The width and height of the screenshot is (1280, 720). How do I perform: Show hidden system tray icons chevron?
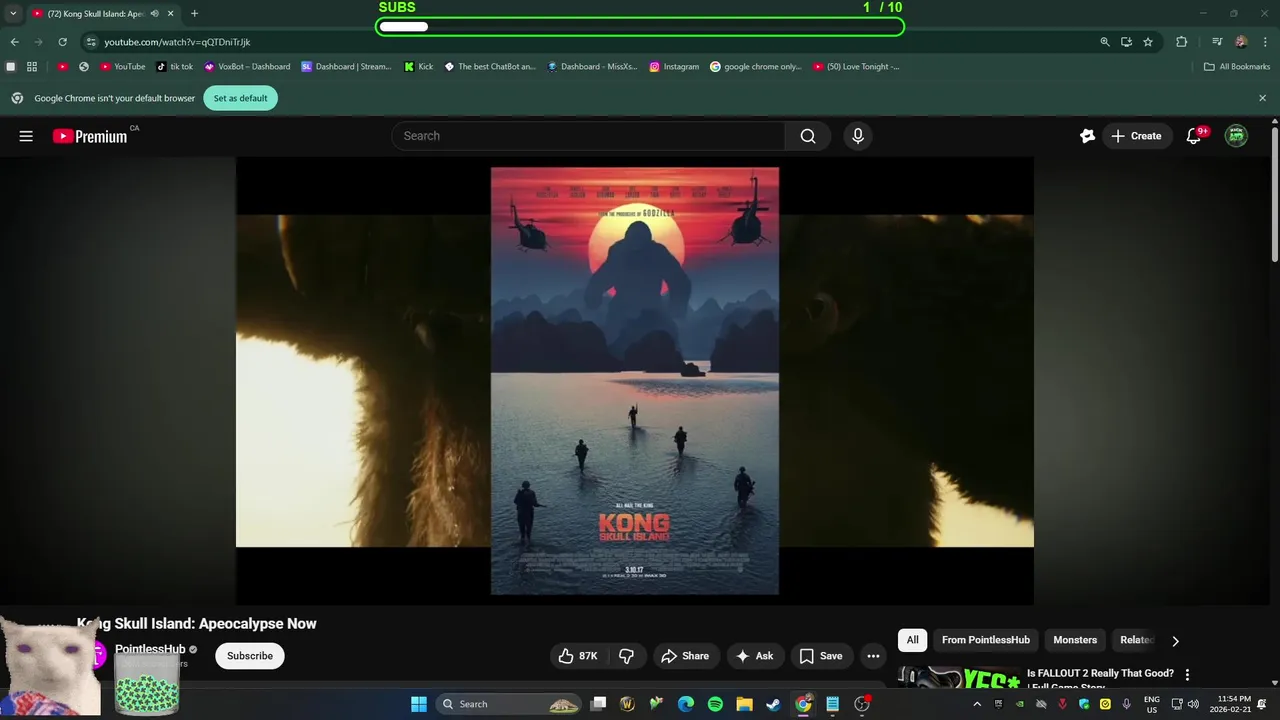tap(977, 704)
